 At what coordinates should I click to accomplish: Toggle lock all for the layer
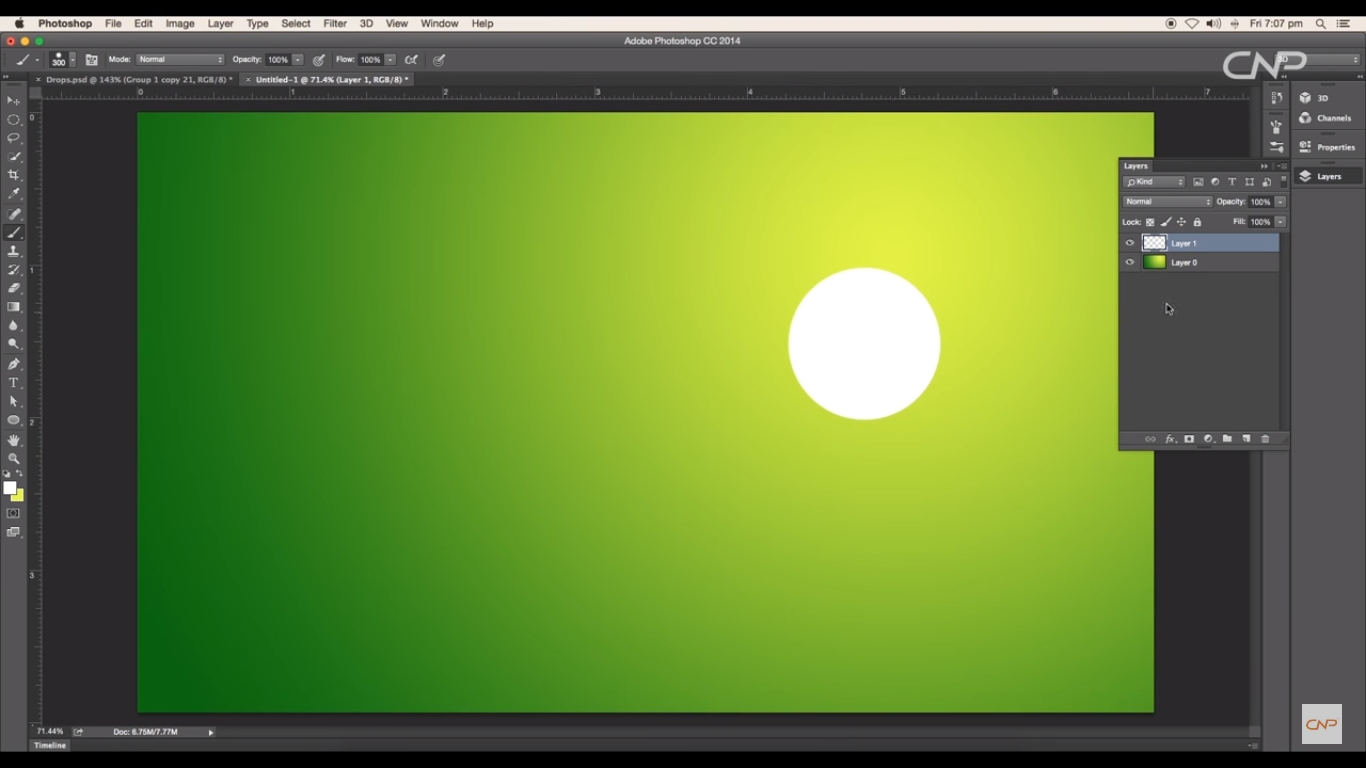1197,222
